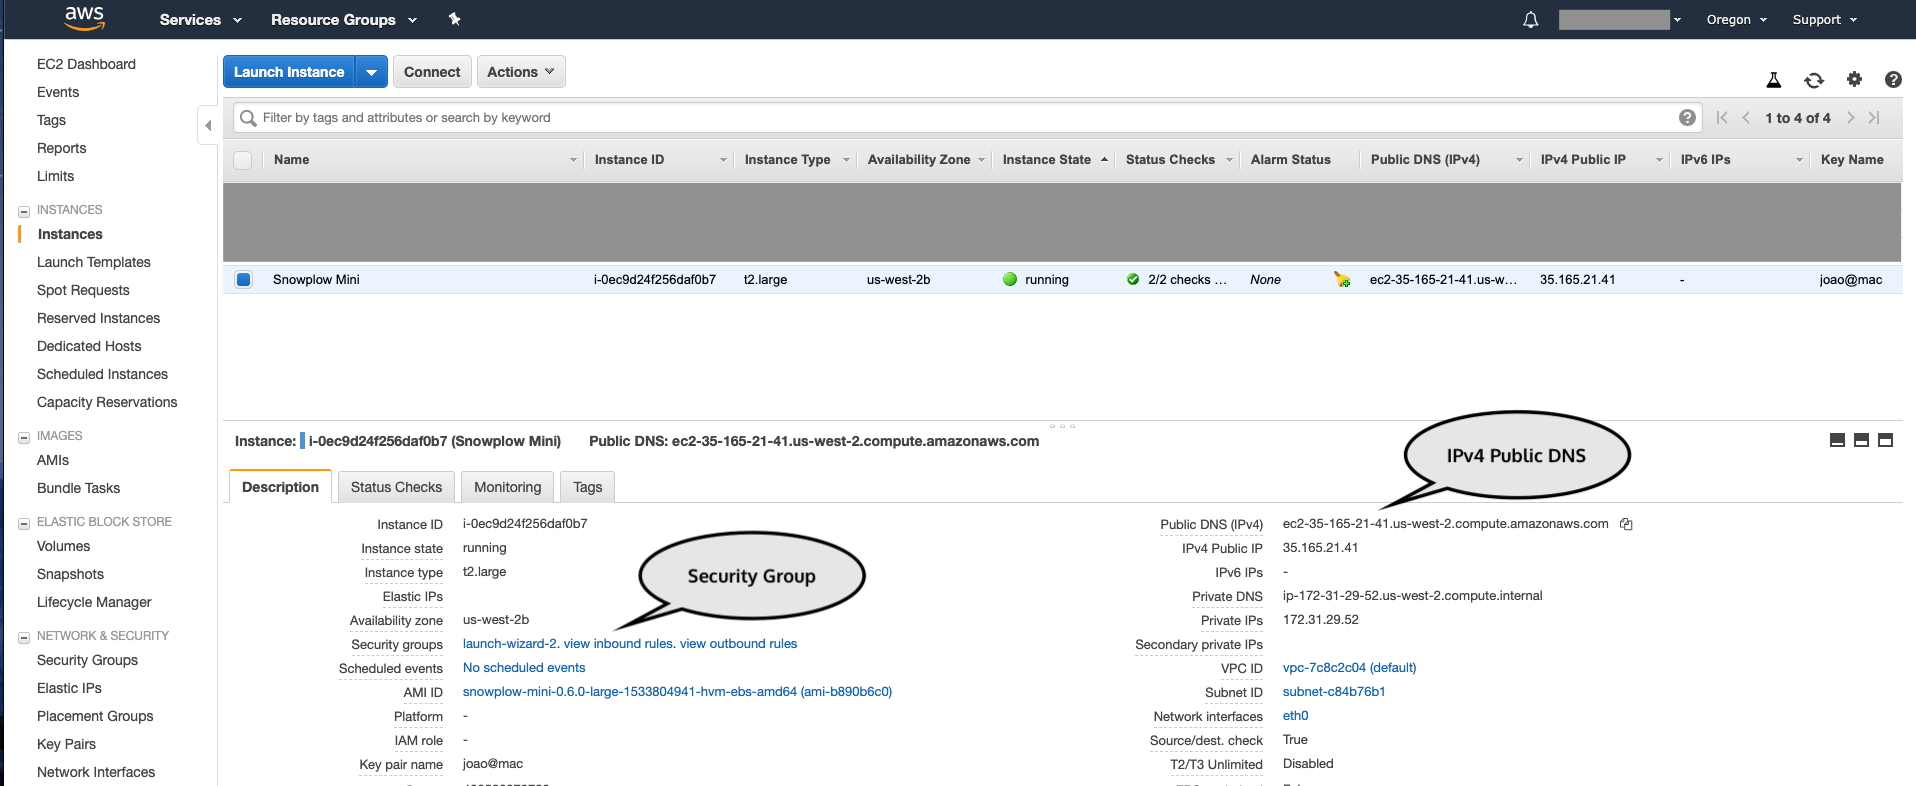Sort by Name column header
1916x786 pixels.
pyautogui.click(x=291, y=160)
